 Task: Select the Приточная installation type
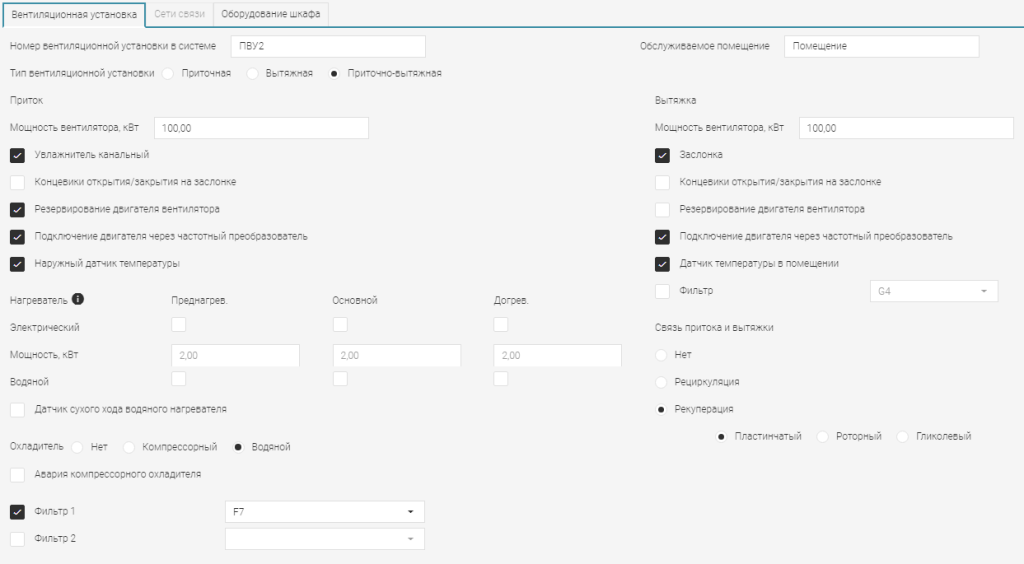click(168, 73)
